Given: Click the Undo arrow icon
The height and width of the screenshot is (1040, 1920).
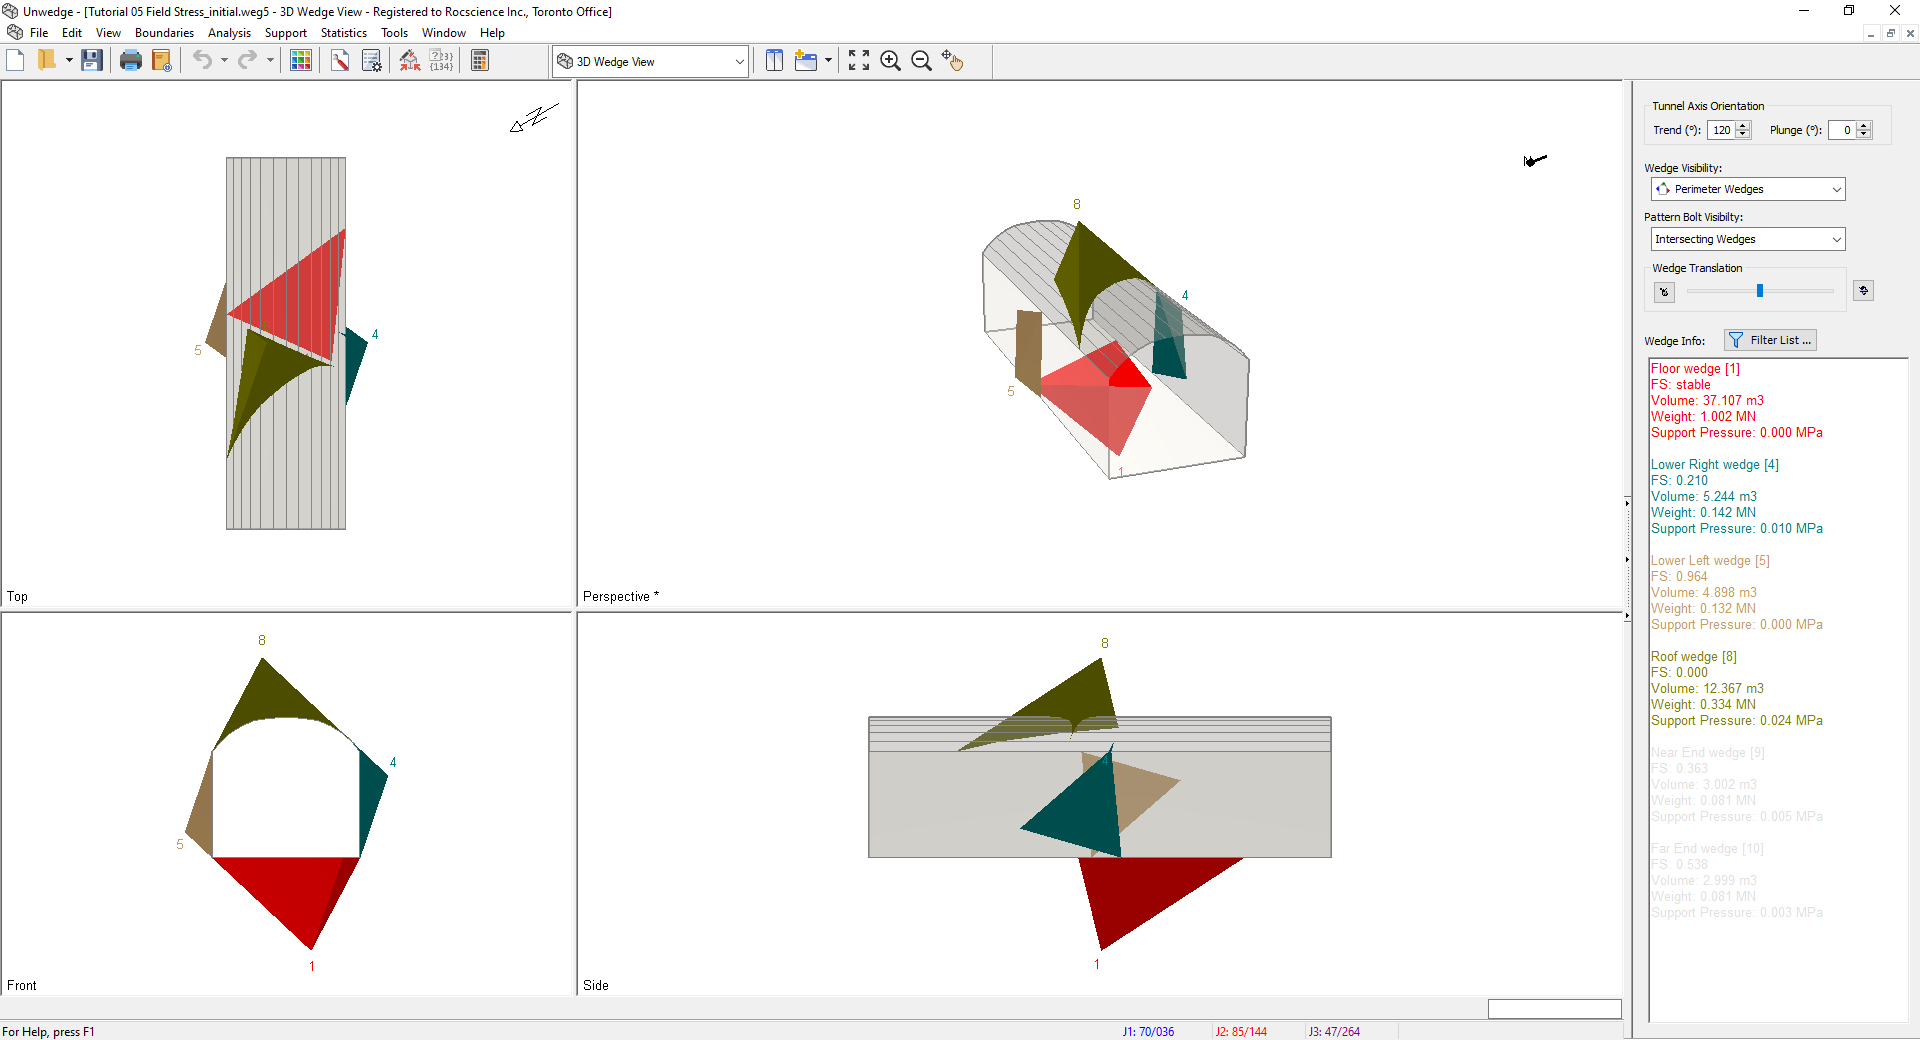Looking at the screenshot, I should (x=202, y=61).
